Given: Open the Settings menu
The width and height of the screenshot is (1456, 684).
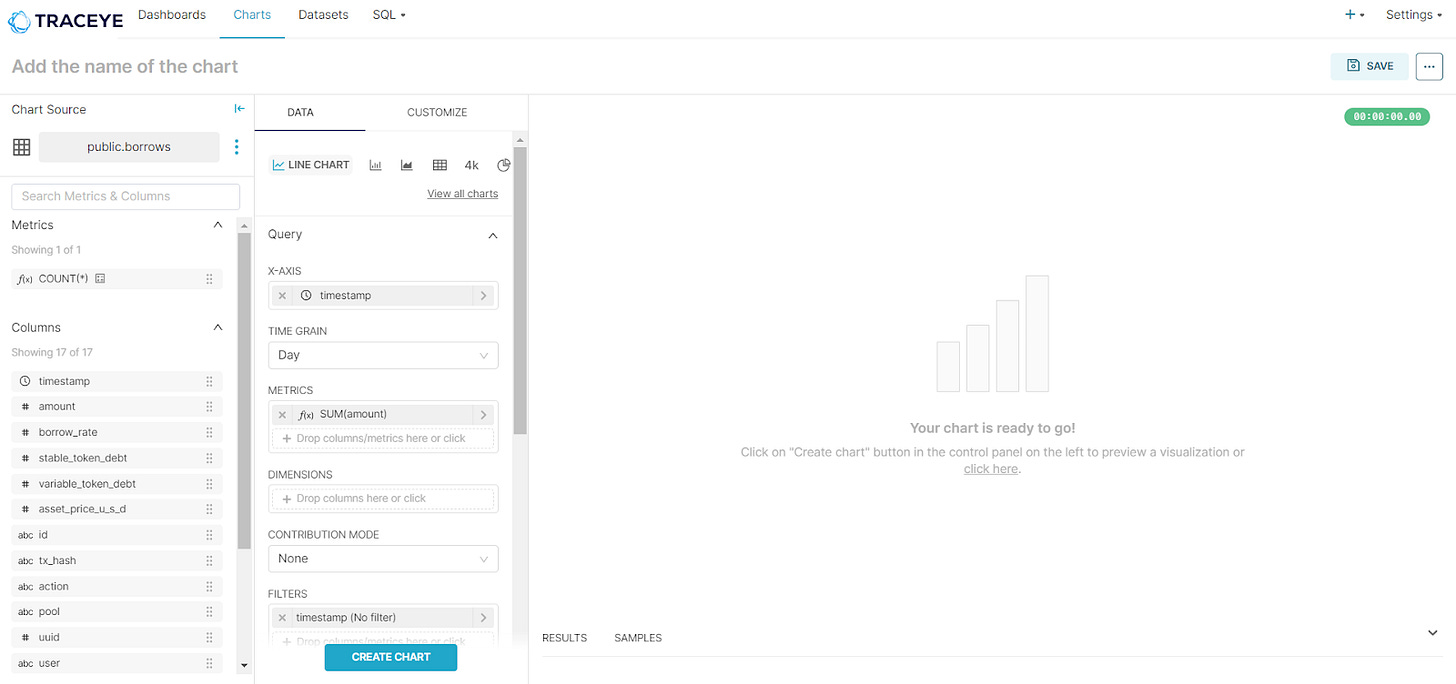Looking at the screenshot, I should coord(1413,15).
